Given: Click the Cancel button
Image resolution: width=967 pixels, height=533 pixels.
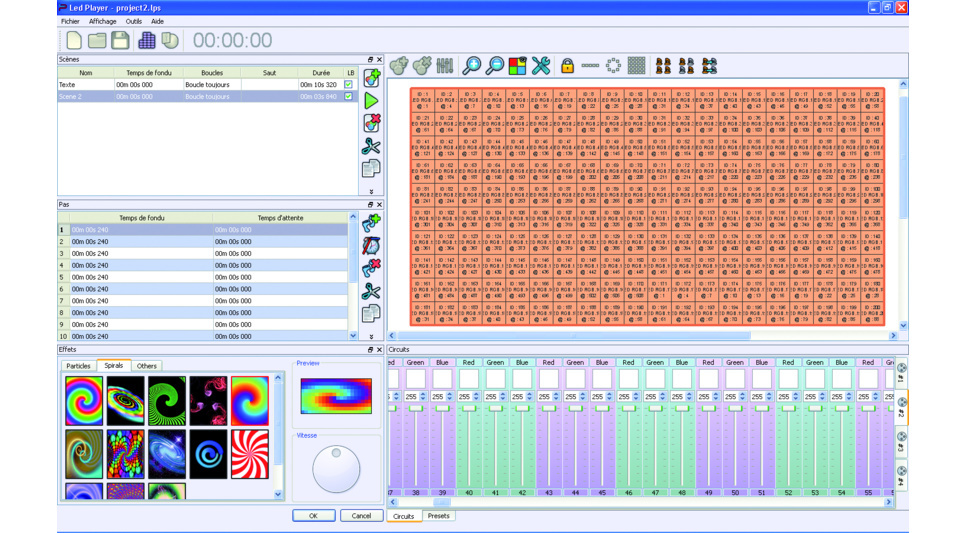Looking at the screenshot, I should point(361,516).
